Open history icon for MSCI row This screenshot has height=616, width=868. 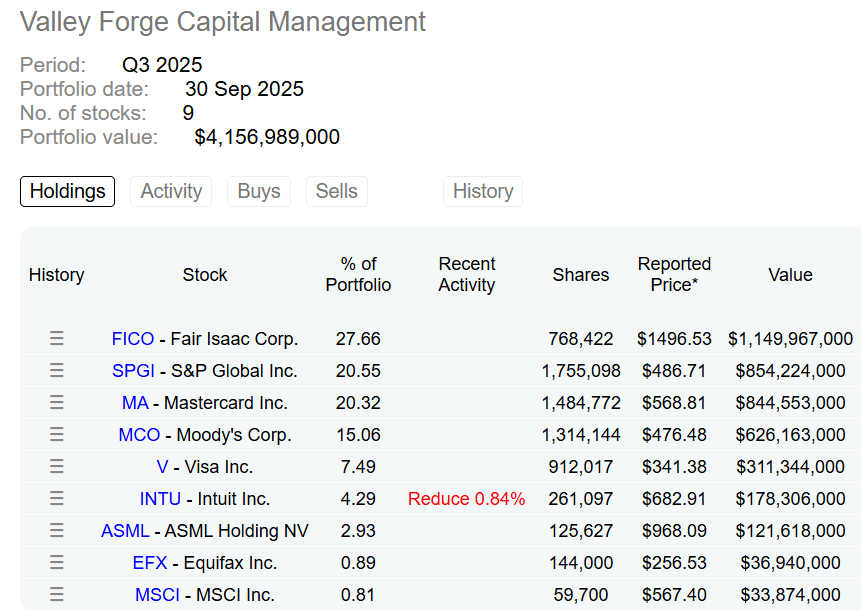point(57,595)
